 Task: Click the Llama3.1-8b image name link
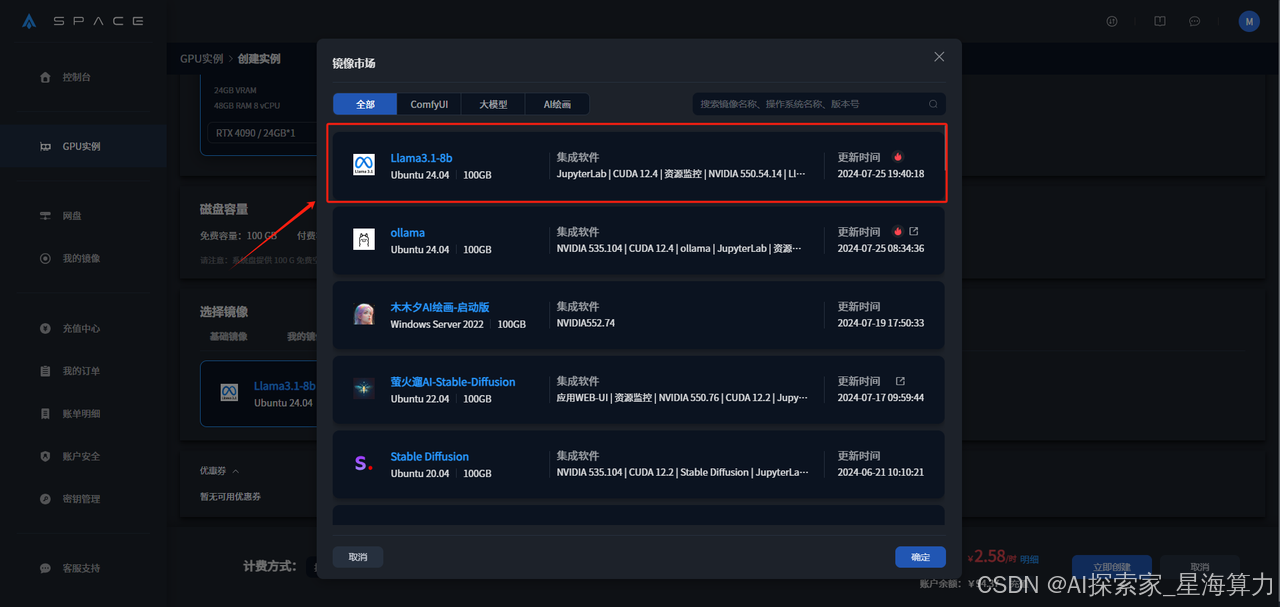pyautogui.click(x=421, y=158)
